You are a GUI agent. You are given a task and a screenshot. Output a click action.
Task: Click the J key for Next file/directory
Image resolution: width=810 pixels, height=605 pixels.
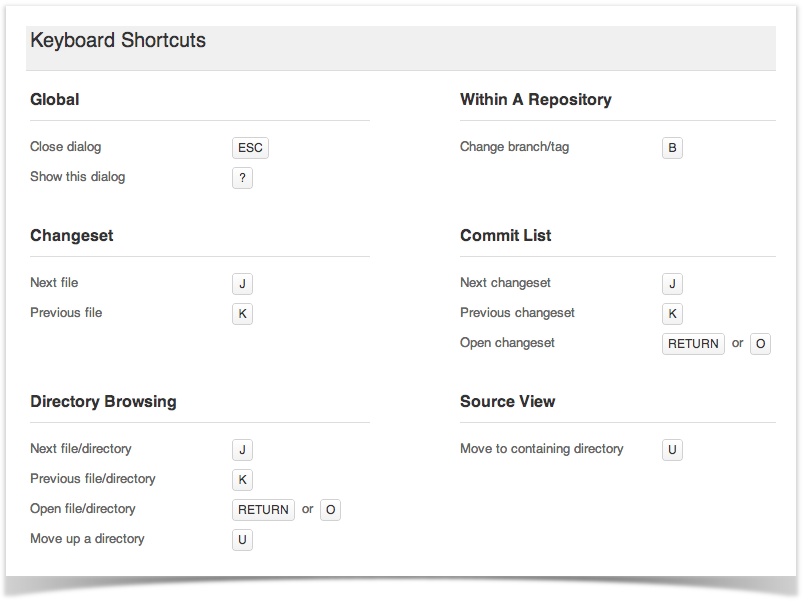(242, 449)
